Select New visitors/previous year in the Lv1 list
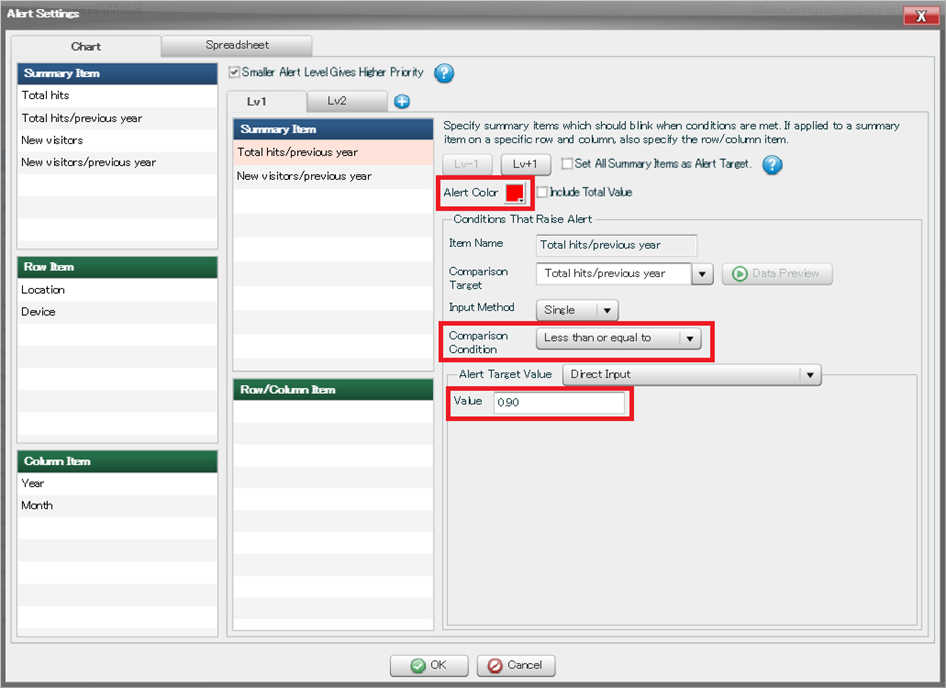This screenshot has height=688, width=946. pyautogui.click(x=333, y=176)
